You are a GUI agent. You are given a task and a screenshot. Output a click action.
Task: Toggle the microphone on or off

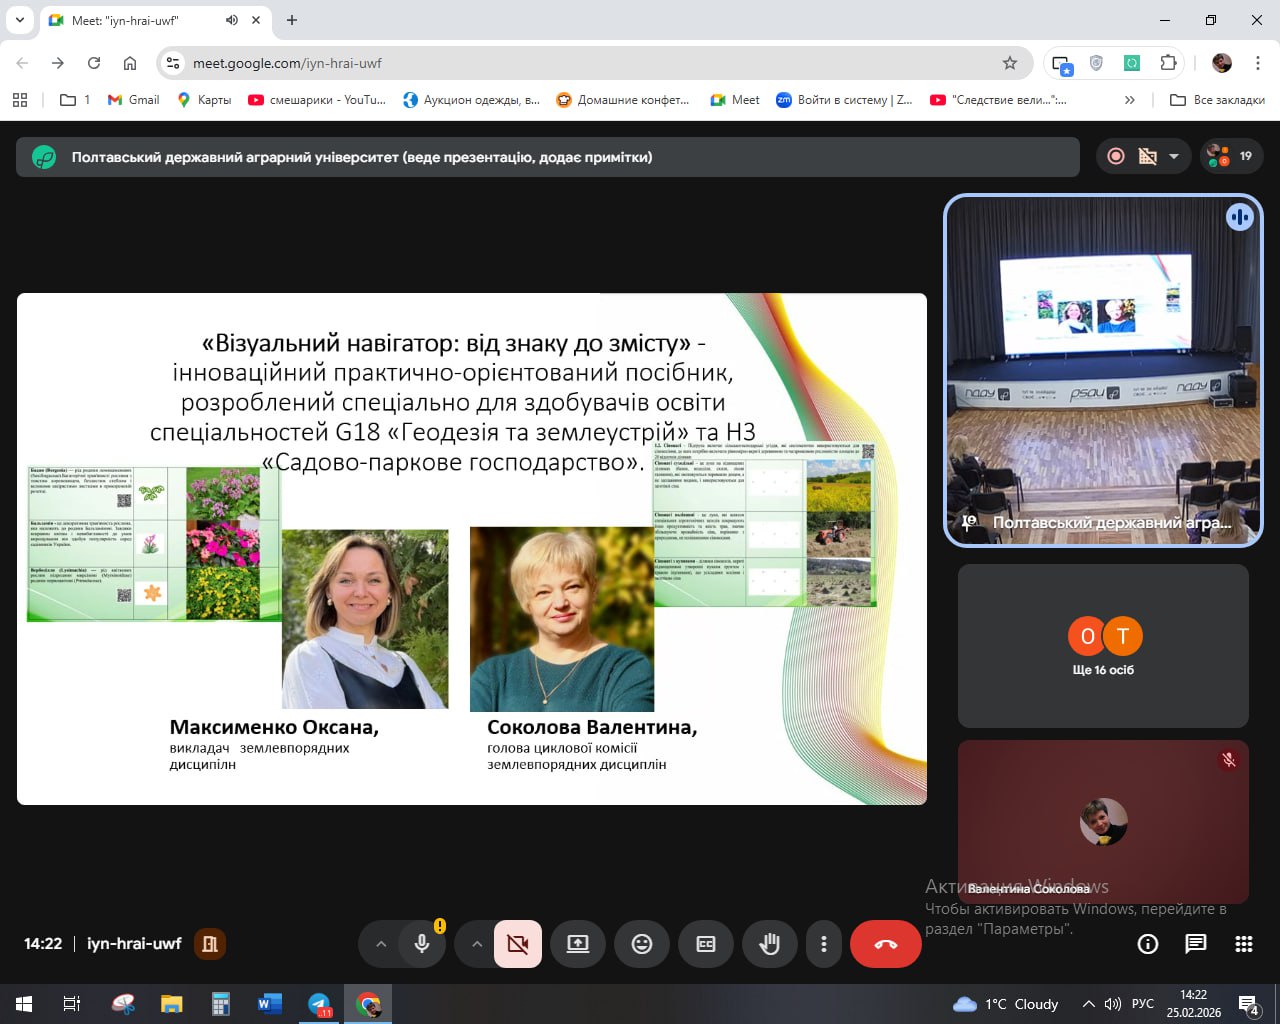click(x=422, y=944)
